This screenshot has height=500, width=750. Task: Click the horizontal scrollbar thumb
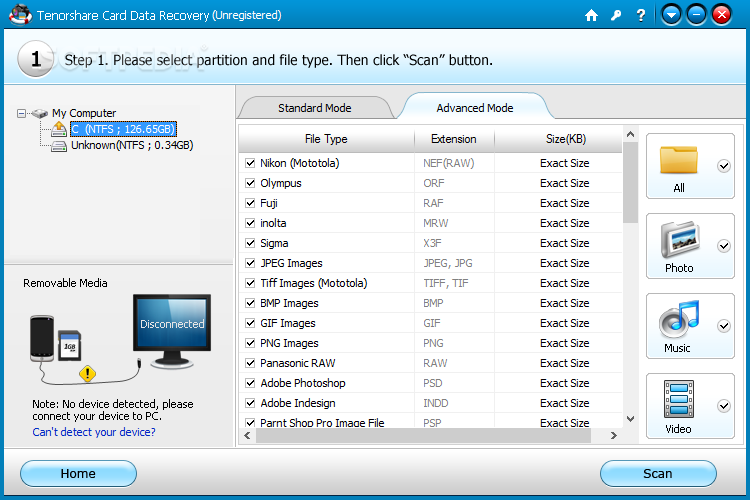(x=423, y=435)
